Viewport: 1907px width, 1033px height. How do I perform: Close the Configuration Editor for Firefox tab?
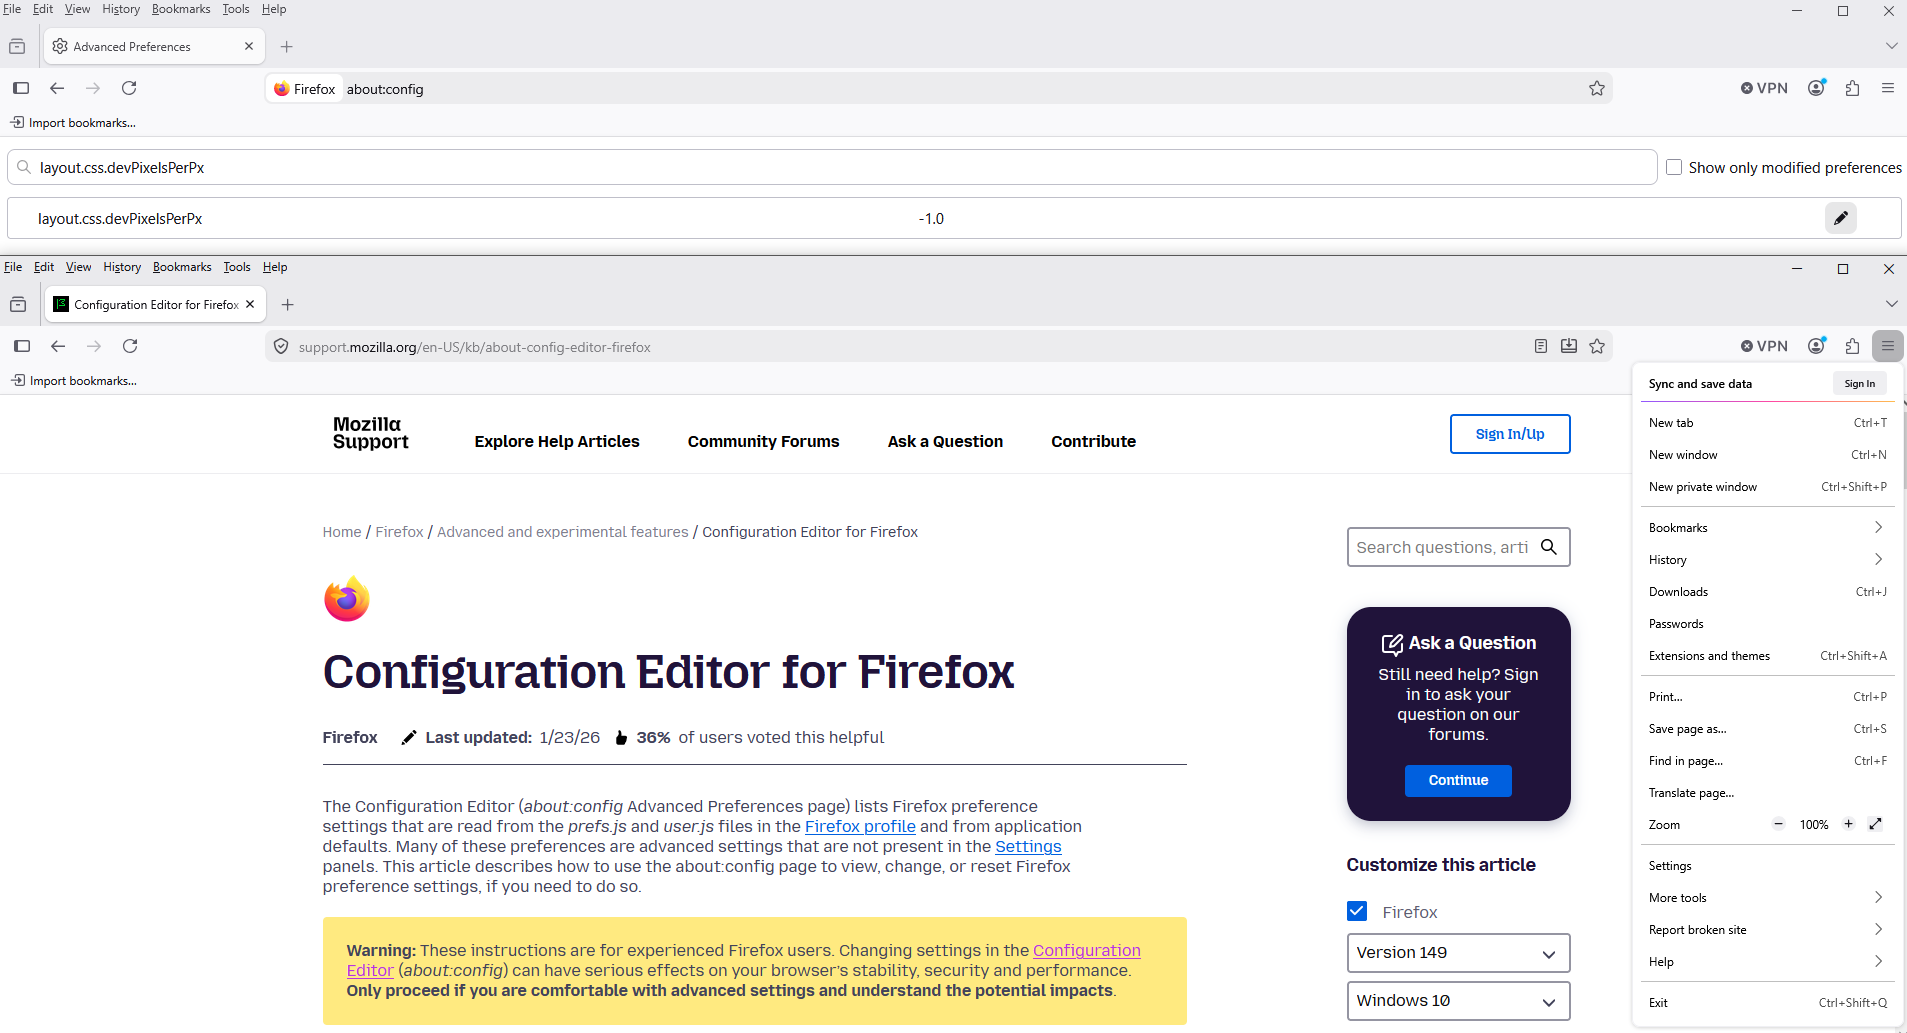[250, 304]
